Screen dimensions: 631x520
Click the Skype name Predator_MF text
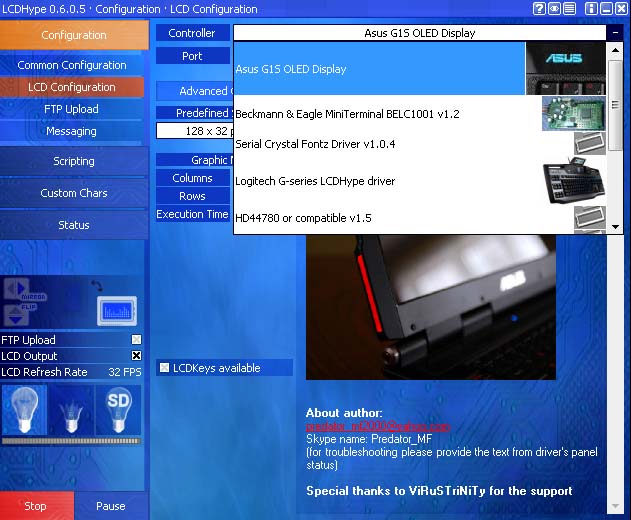pos(369,439)
